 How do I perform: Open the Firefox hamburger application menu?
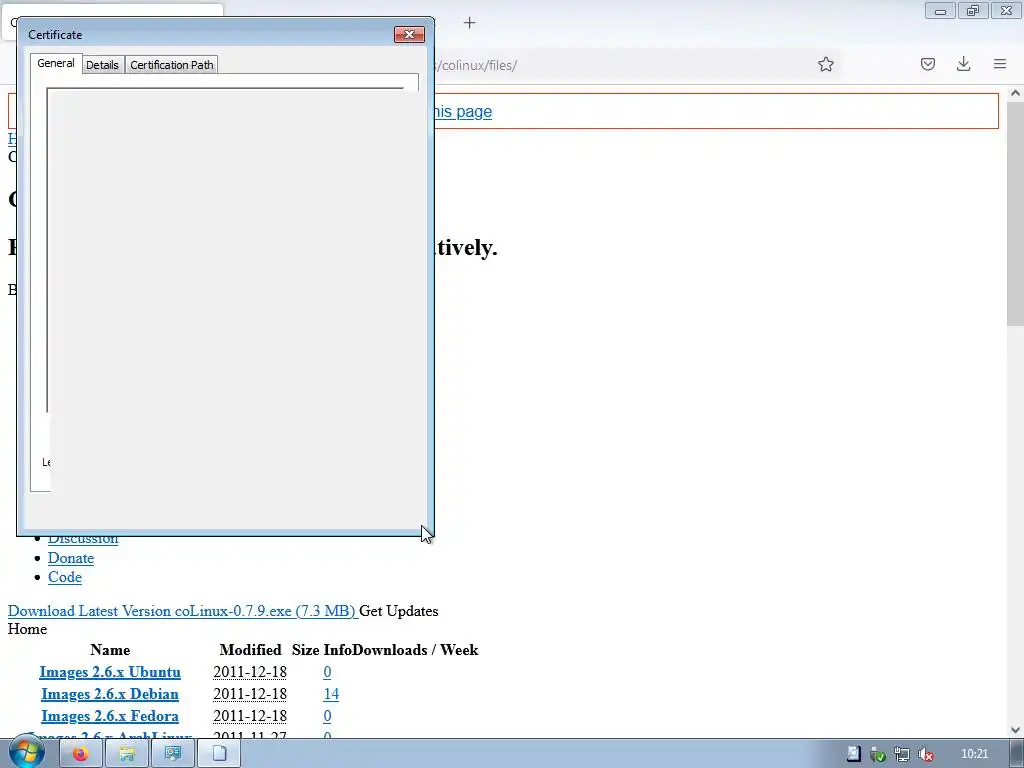point(1000,63)
